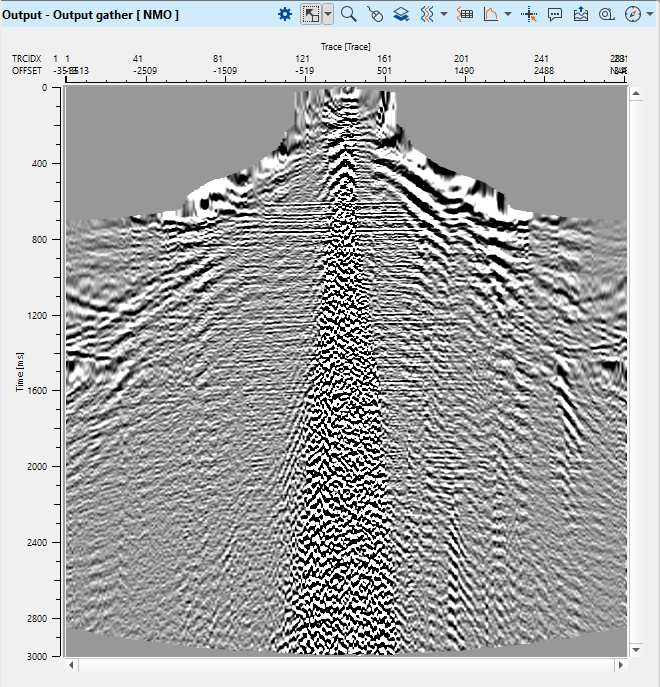Image resolution: width=660 pixels, height=687 pixels.
Task: Open dropdown arrow next to wiggle display
Action: click(442, 14)
